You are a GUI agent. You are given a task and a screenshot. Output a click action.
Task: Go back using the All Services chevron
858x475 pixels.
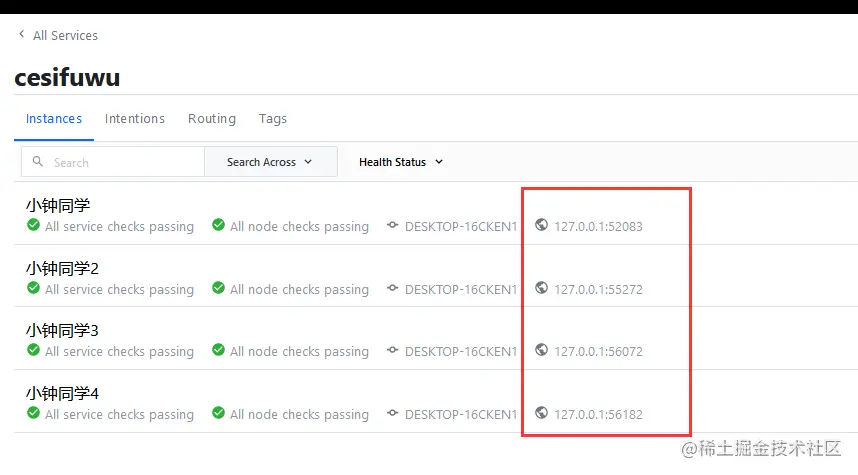pyautogui.click(x=21, y=34)
